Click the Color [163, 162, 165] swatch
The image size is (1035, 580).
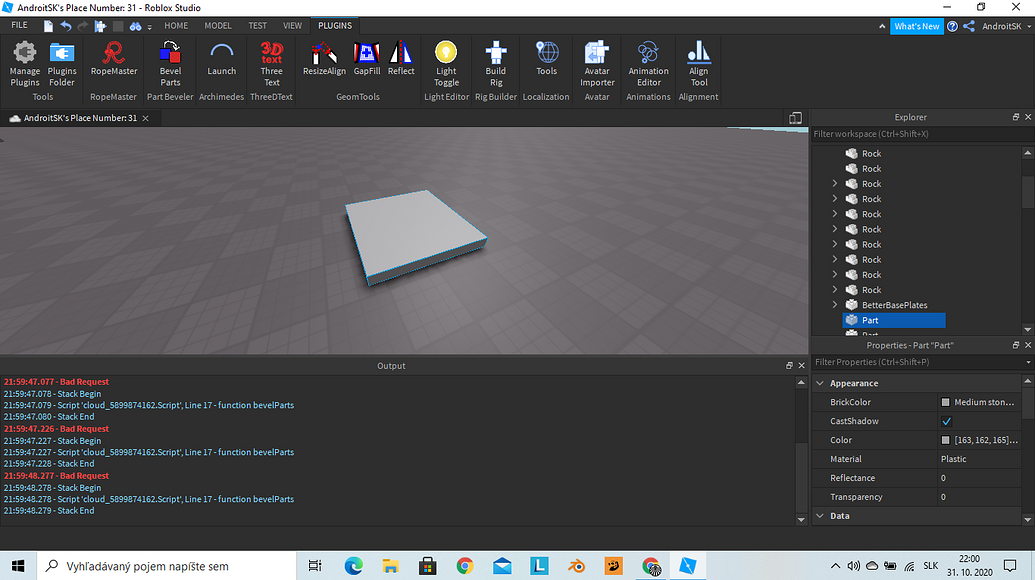(x=945, y=440)
